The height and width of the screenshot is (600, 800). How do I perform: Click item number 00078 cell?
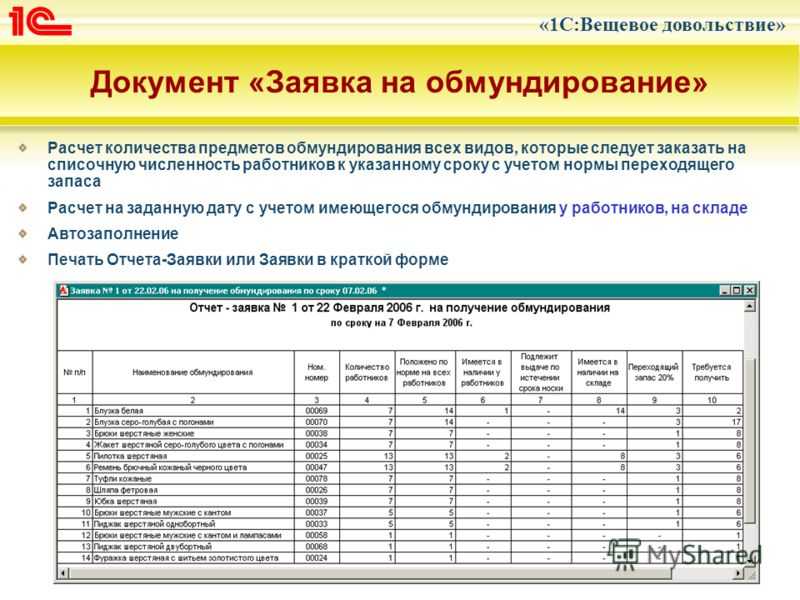(x=316, y=479)
